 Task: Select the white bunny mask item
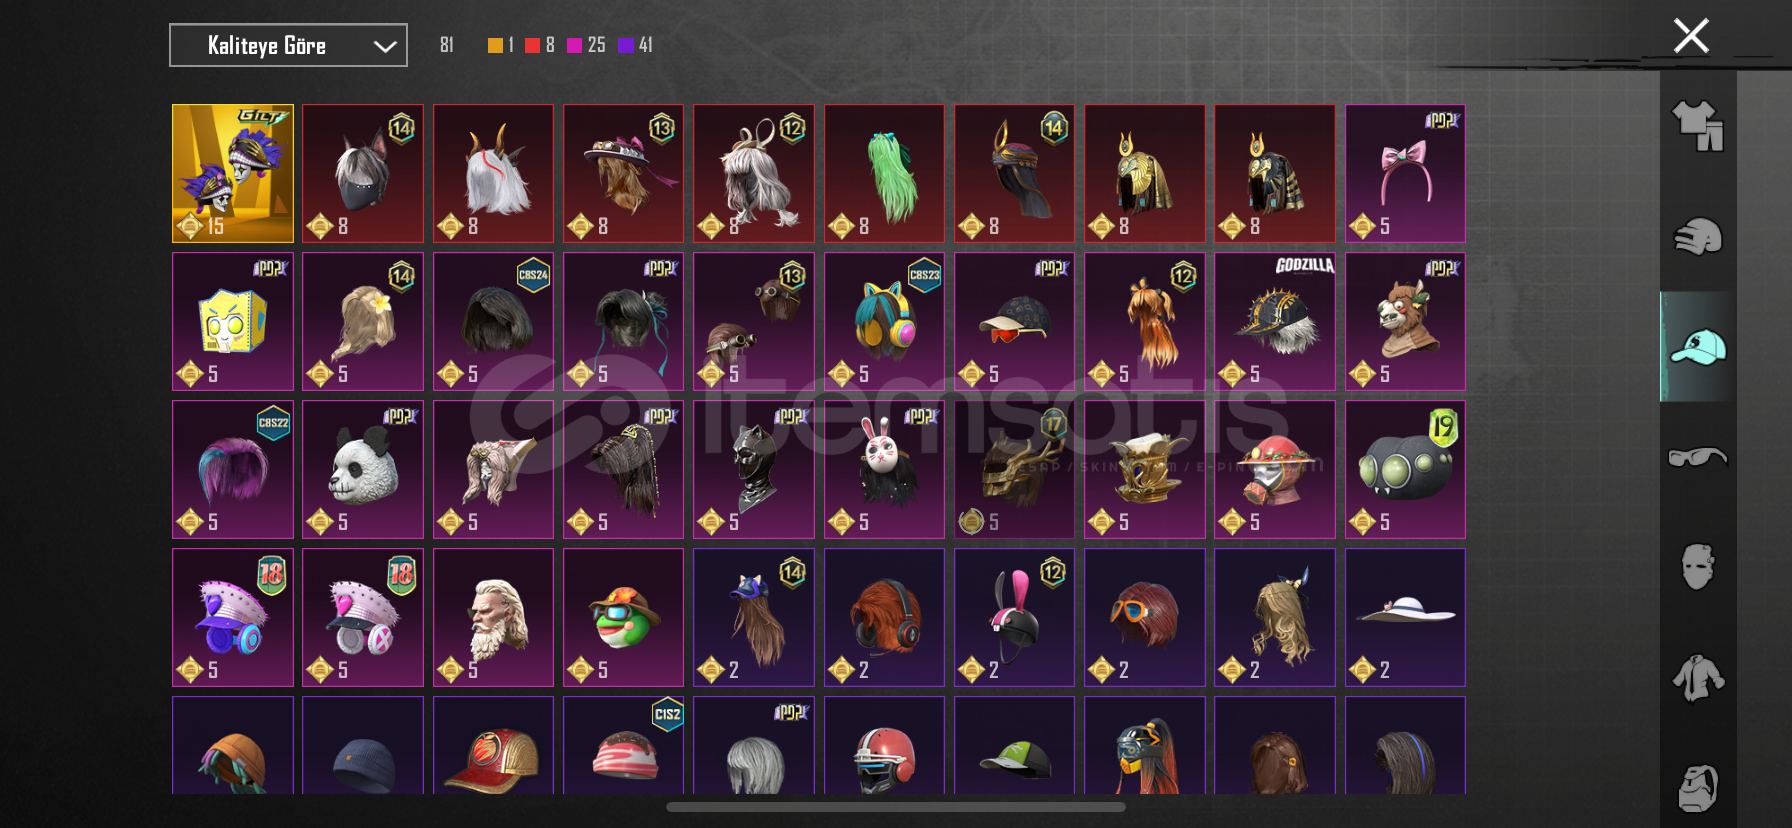click(884, 469)
